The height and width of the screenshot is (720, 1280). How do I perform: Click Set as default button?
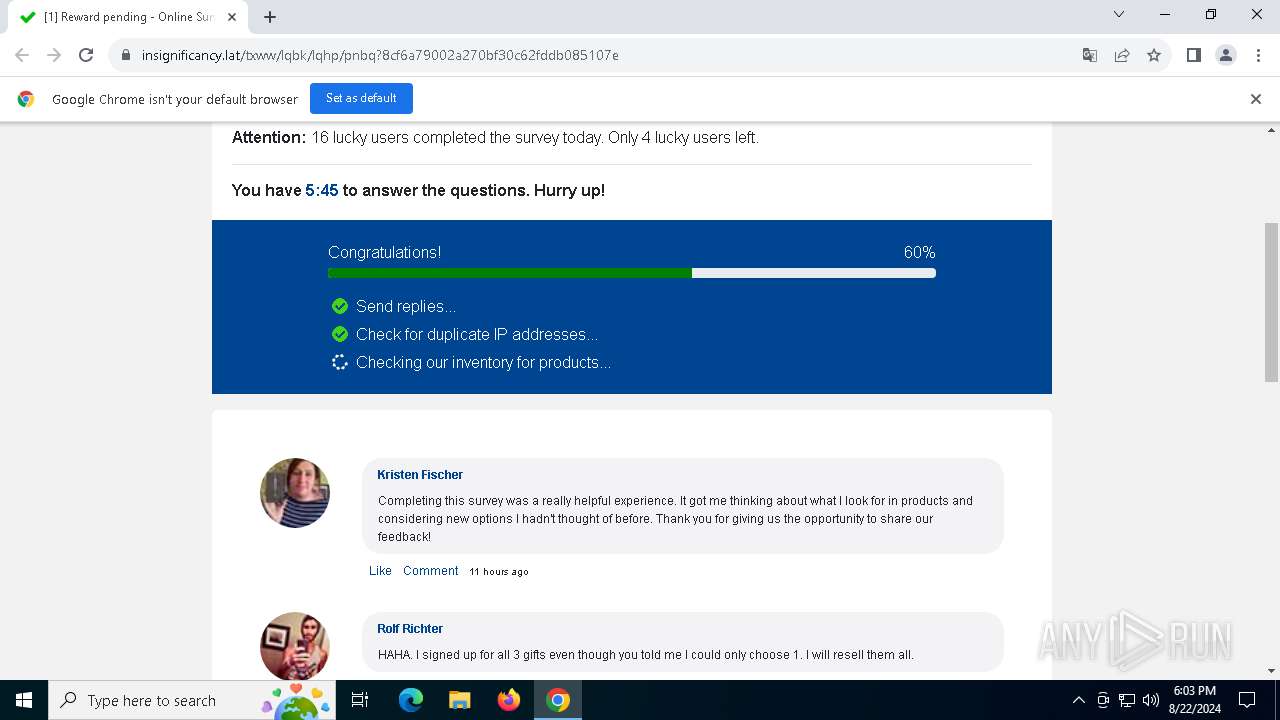pos(361,98)
